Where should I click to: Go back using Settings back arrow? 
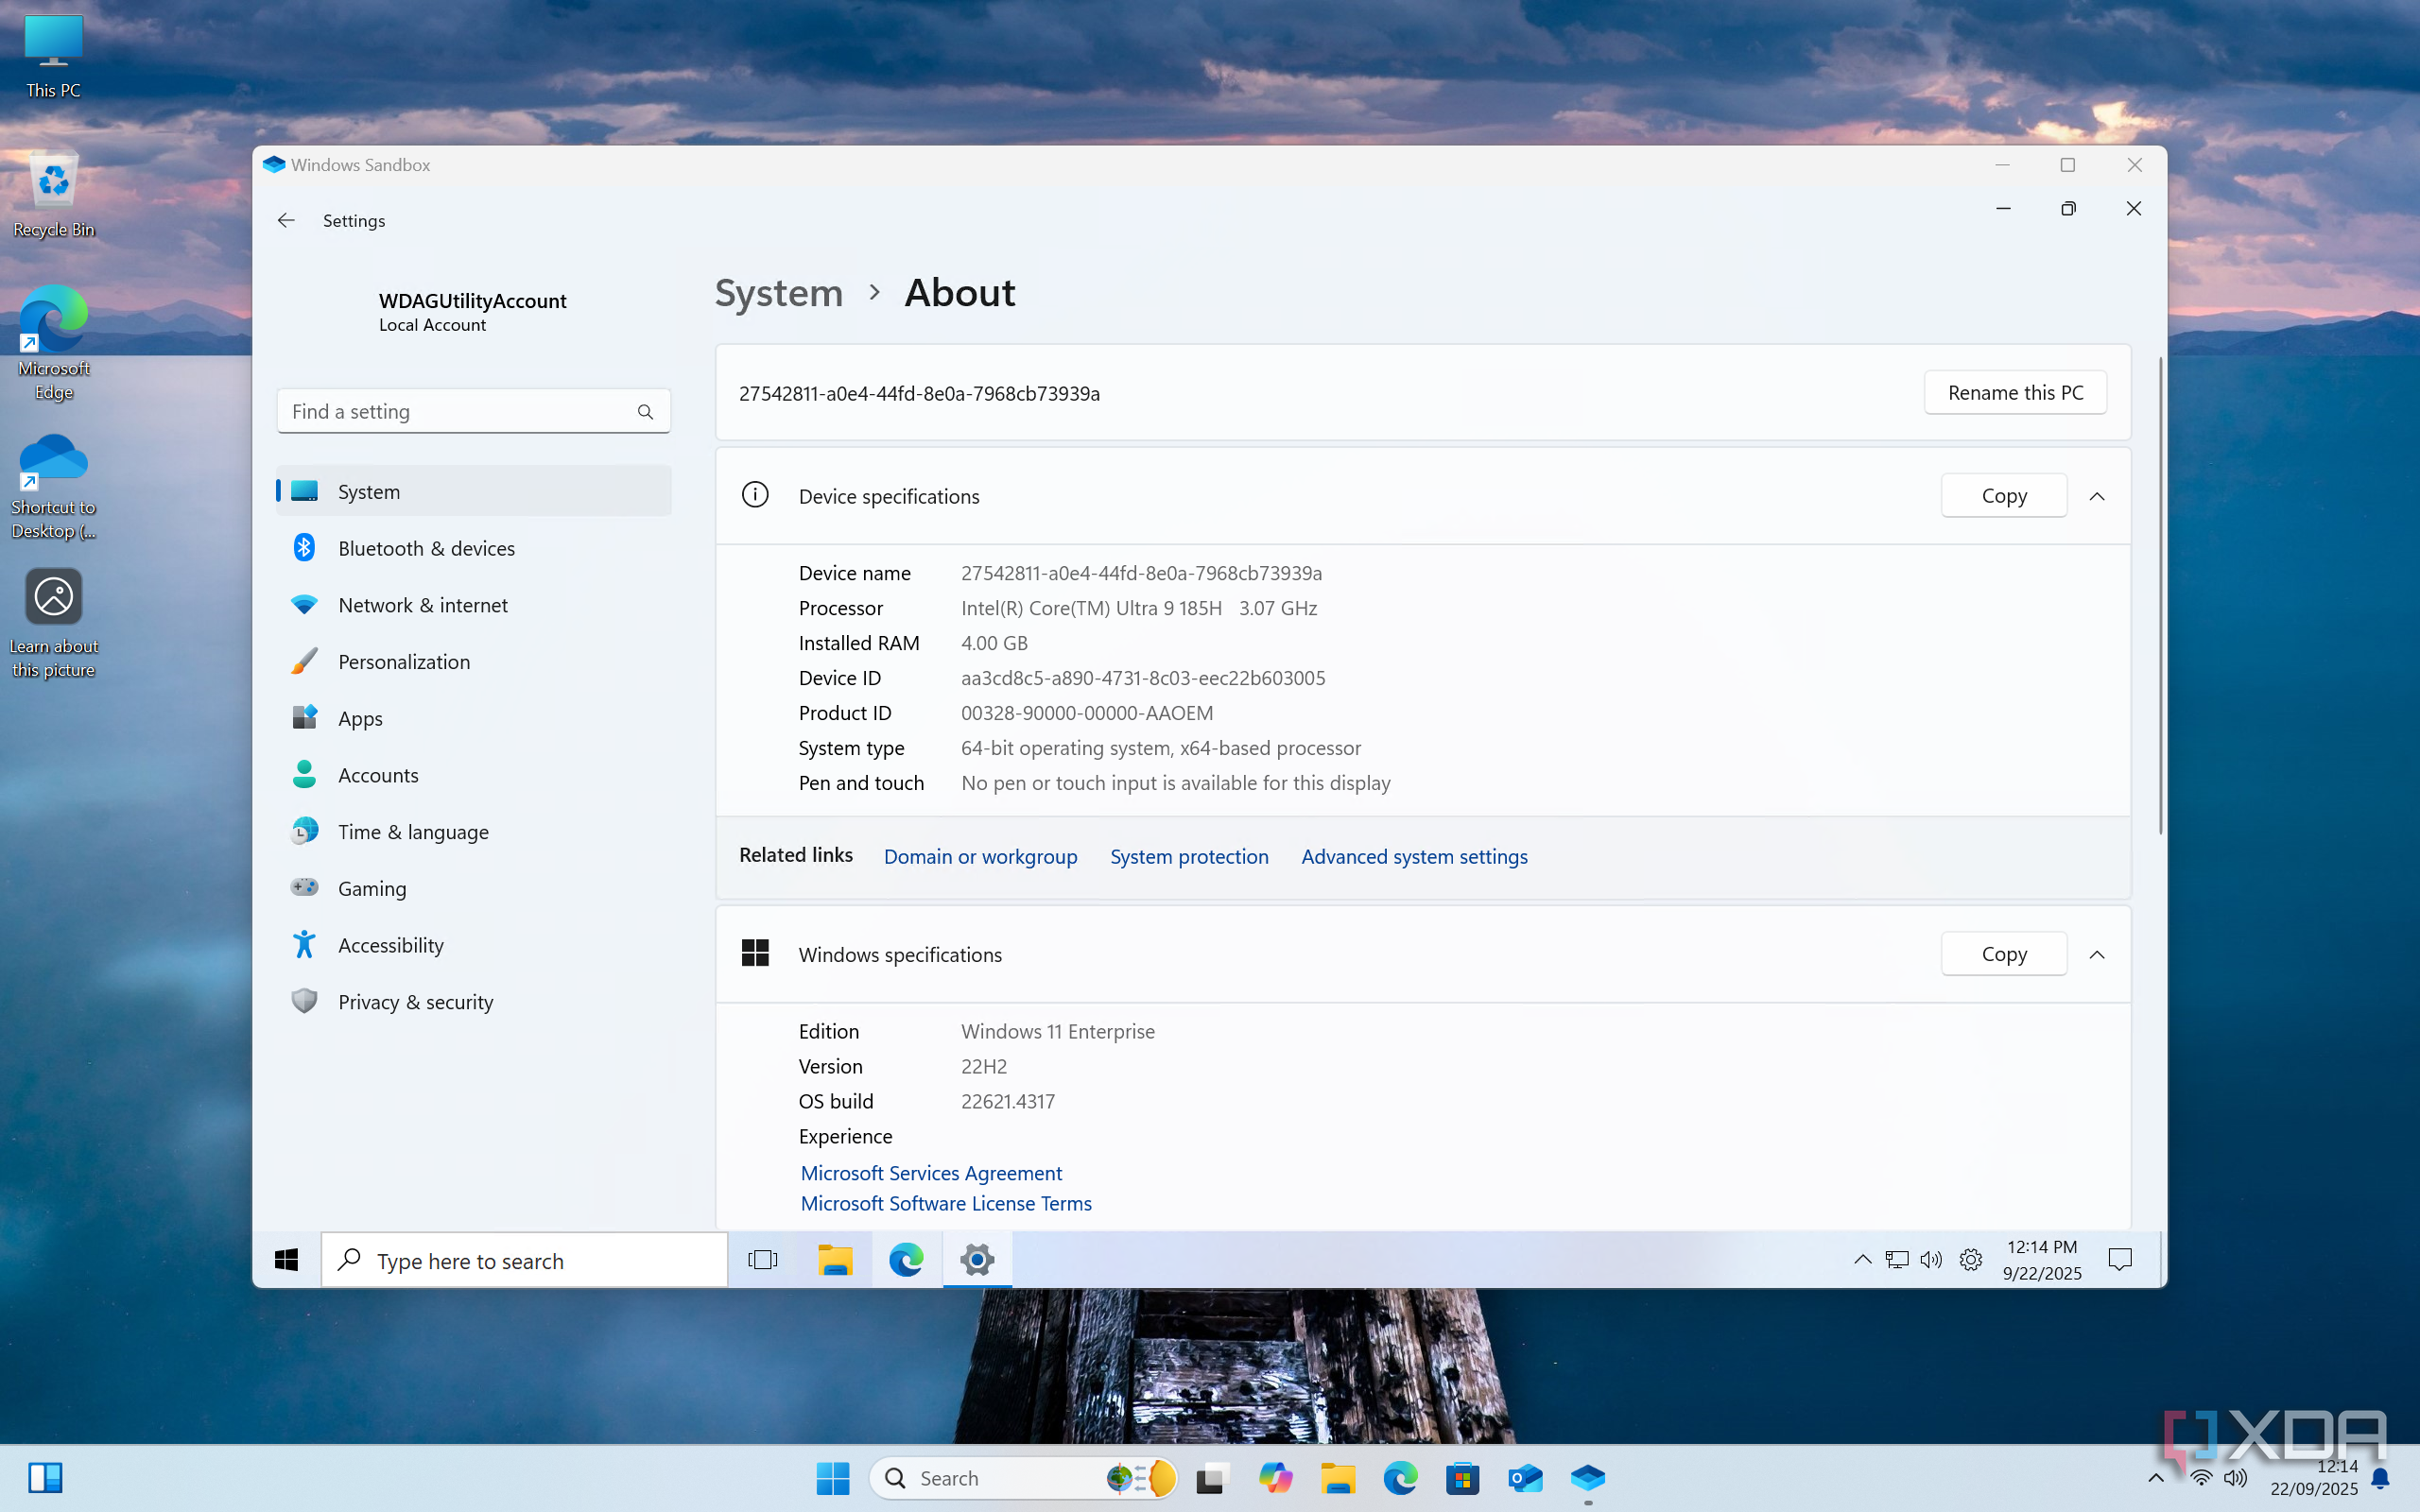click(x=286, y=220)
